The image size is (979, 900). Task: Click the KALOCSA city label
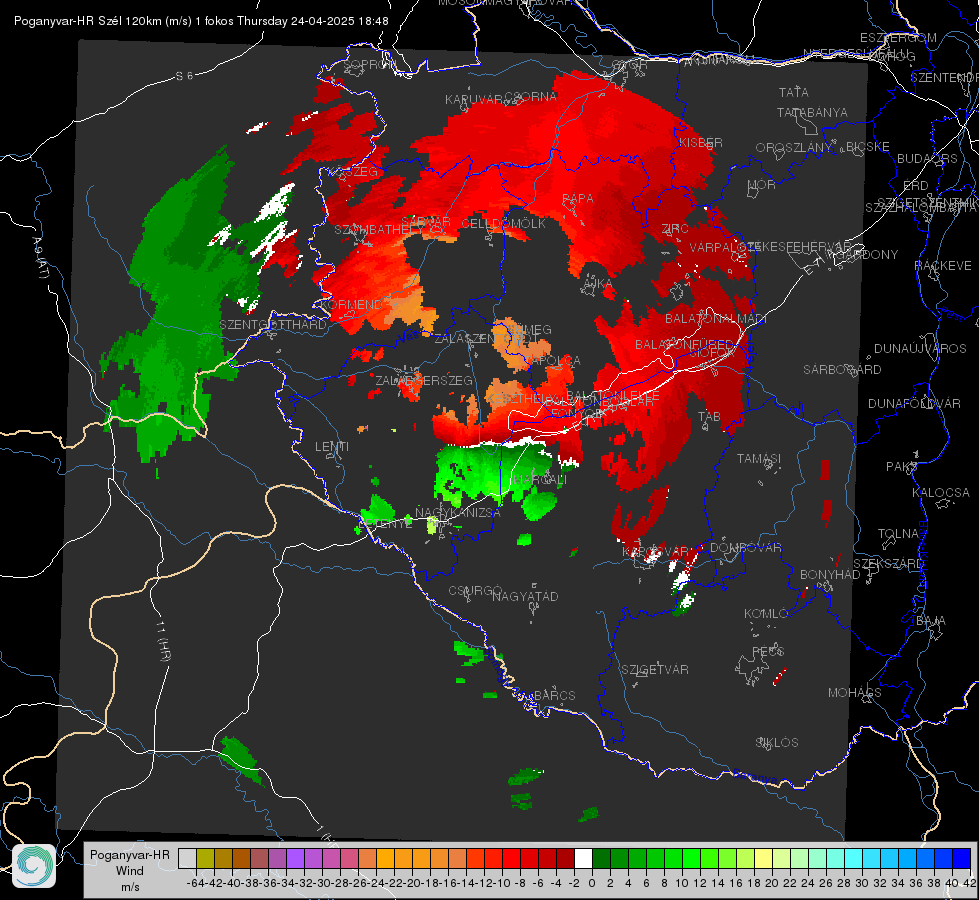point(940,493)
